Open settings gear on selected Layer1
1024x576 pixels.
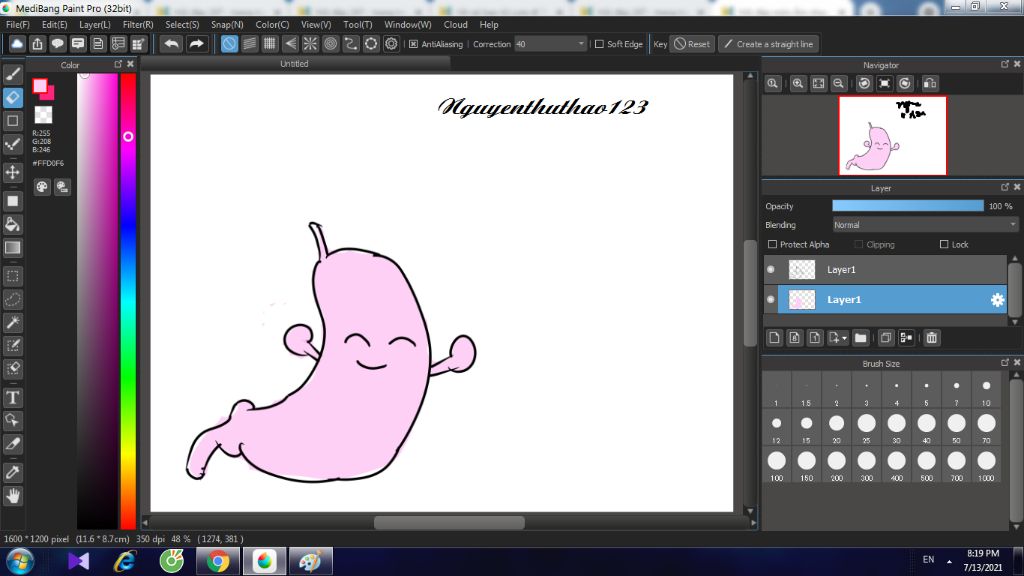pos(997,300)
